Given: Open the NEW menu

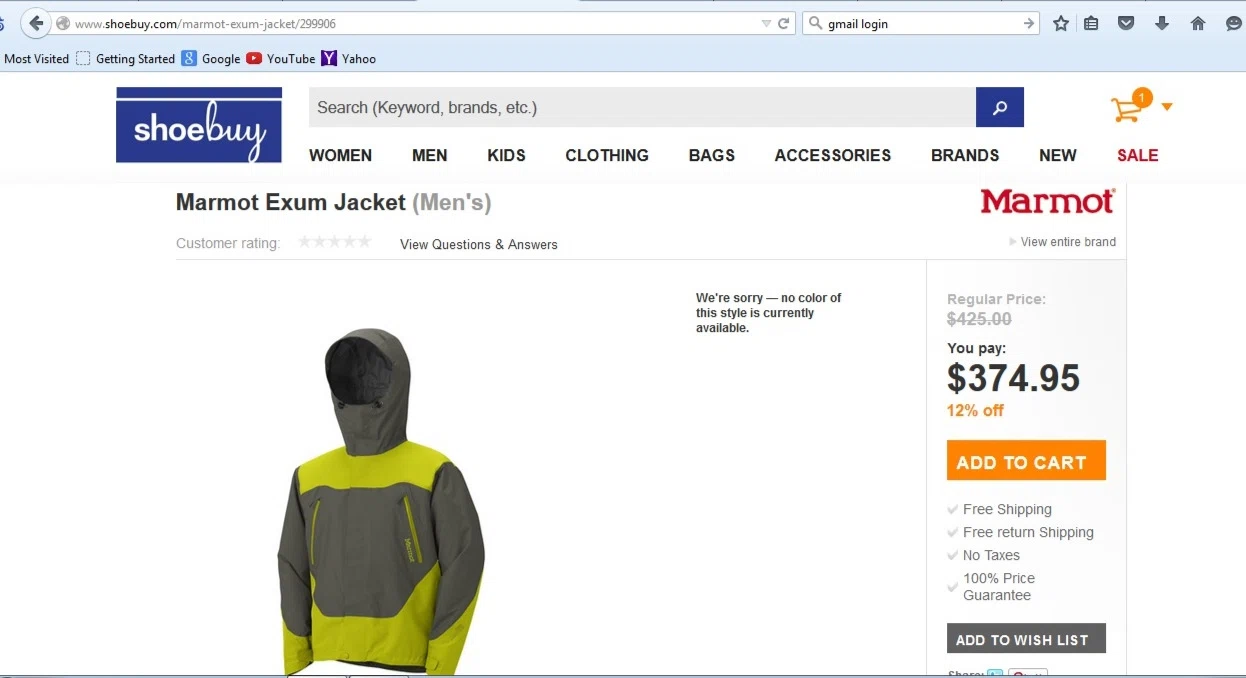Looking at the screenshot, I should [1058, 155].
